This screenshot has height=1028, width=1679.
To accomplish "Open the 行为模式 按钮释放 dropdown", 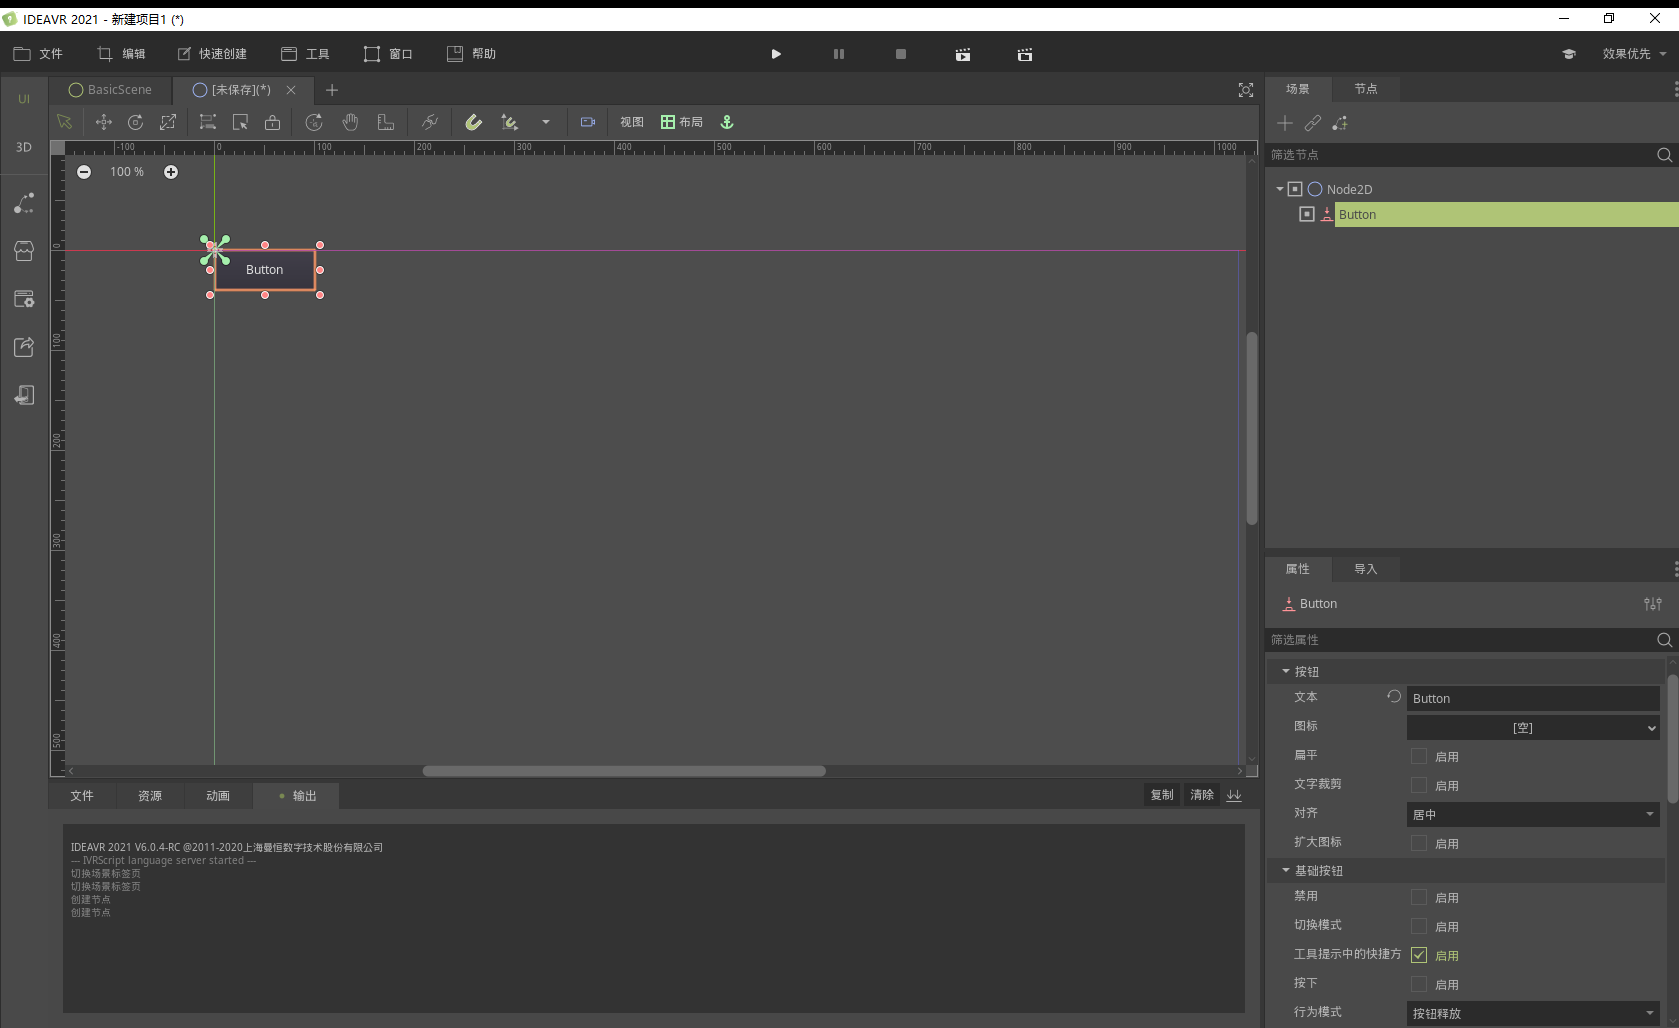I will 1533,1014.
